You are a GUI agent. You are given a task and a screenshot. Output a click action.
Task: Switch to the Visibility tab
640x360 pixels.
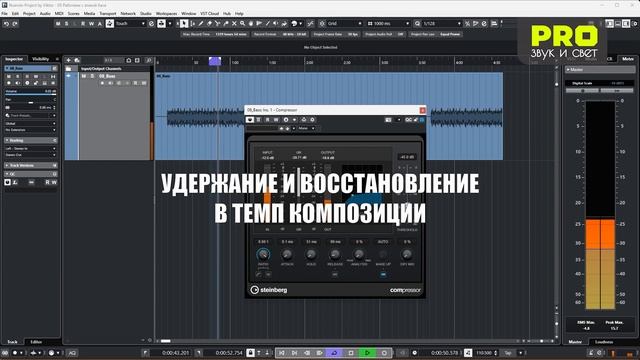(x=40, y=59)
